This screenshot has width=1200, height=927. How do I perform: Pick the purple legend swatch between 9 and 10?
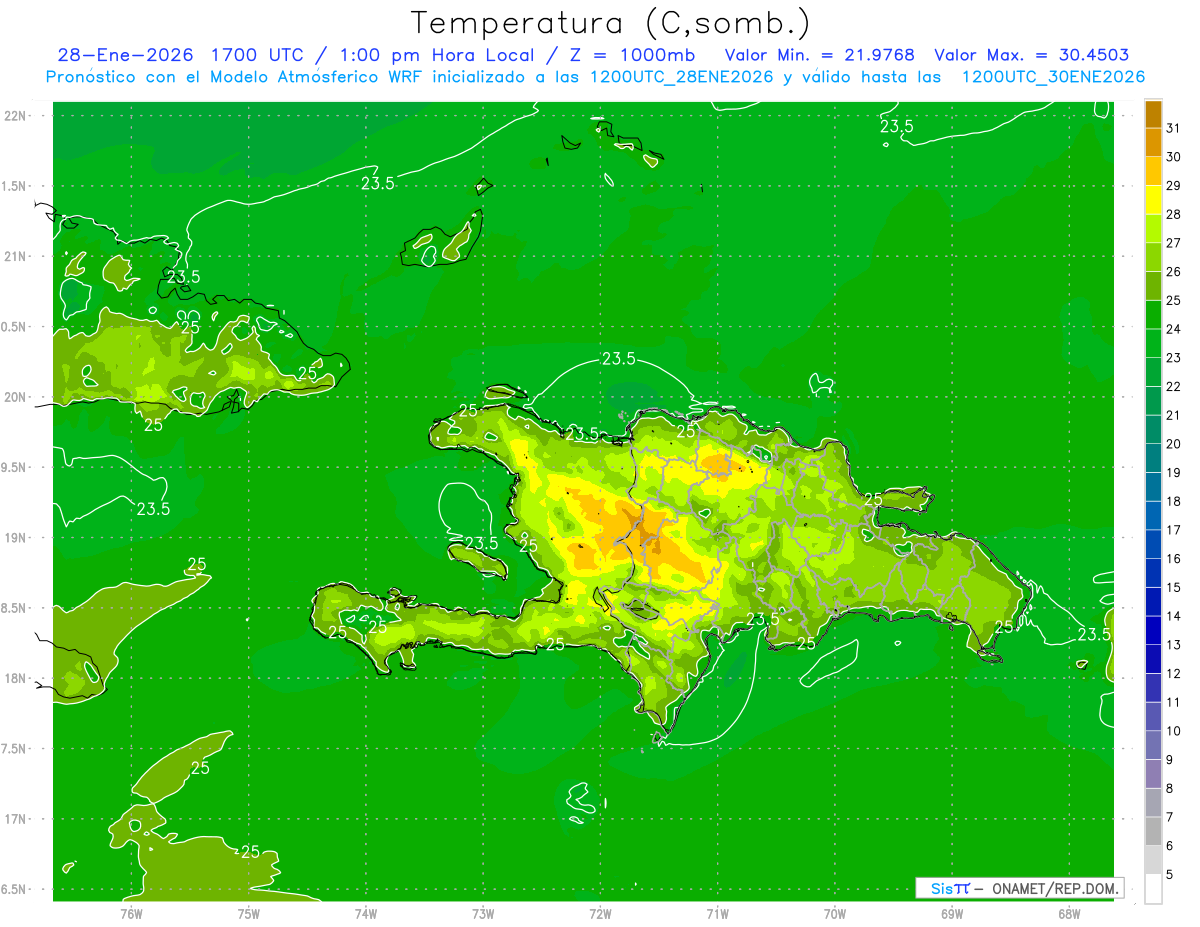click(1153, 745)
